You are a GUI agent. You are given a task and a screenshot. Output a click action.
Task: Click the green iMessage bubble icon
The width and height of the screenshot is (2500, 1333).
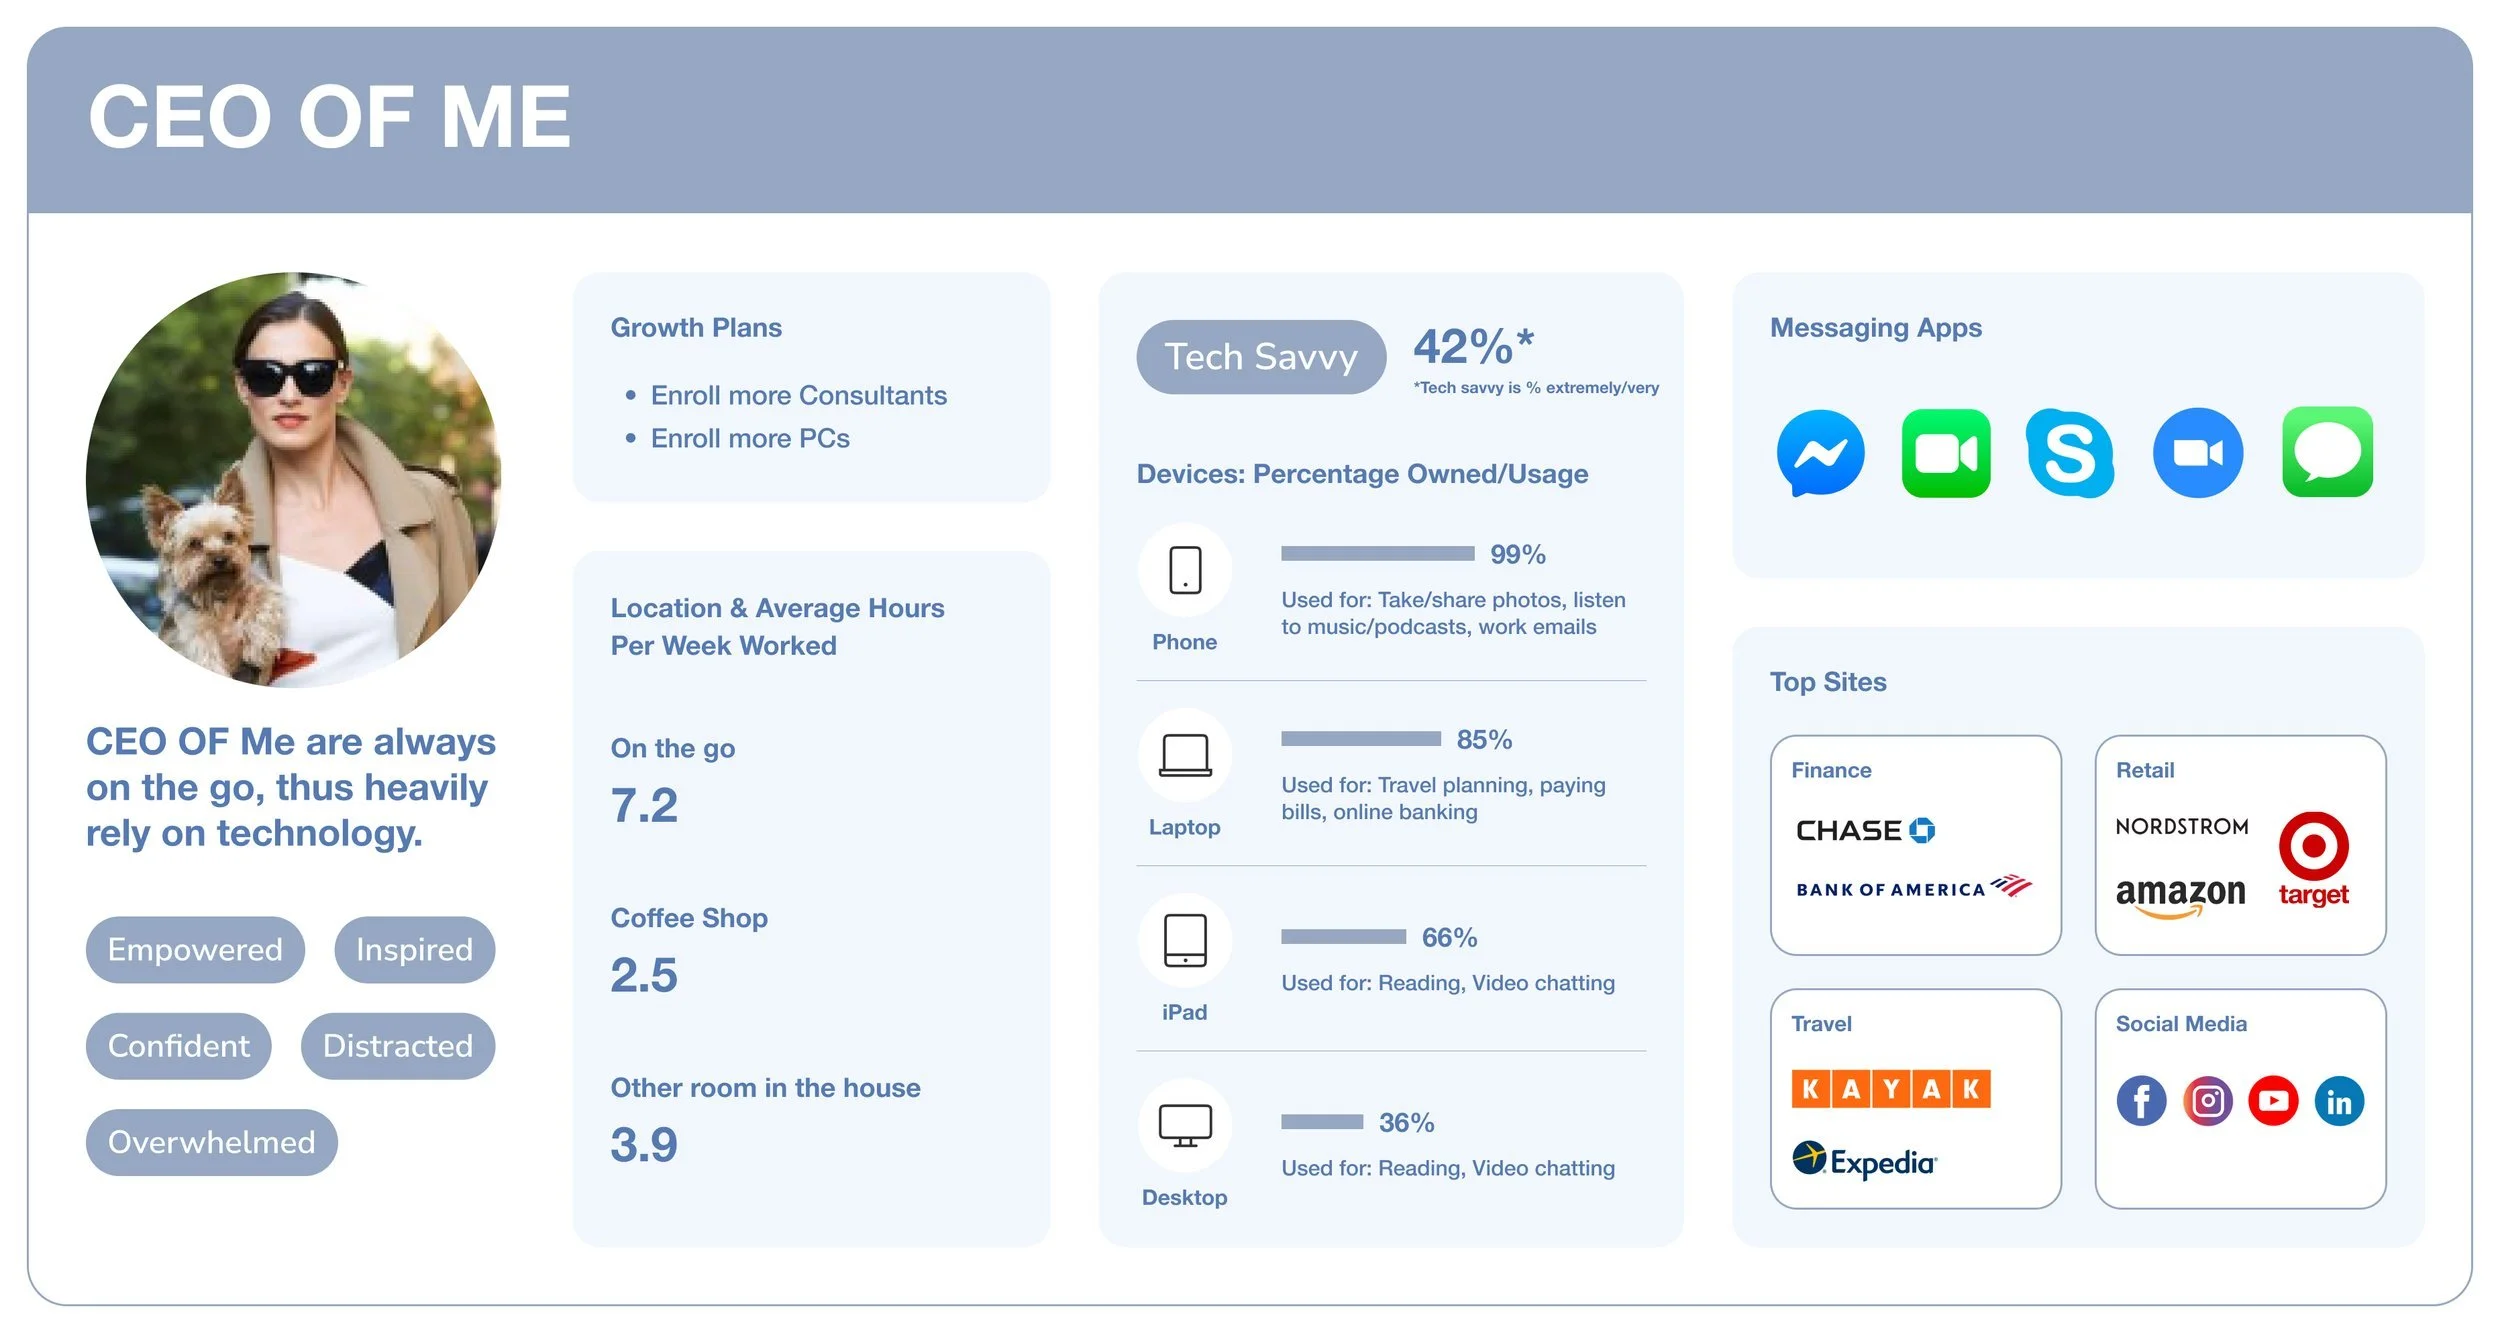click(x=2327, y=452)
